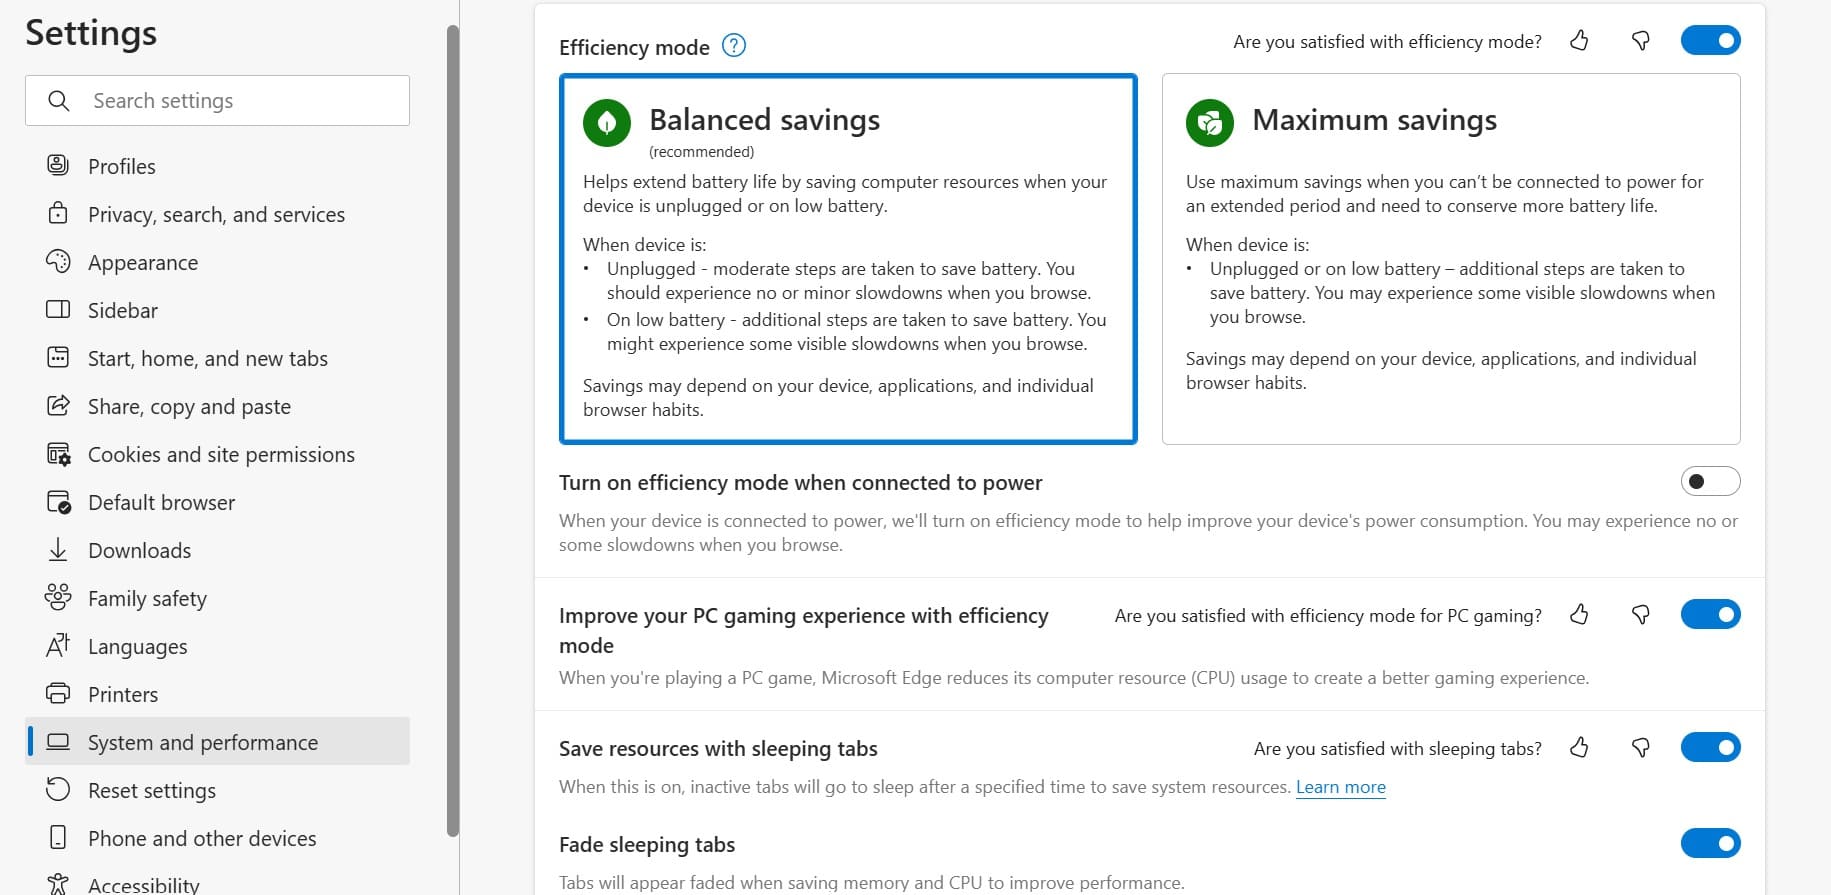Click the search magnifier icon in settings

point(59,101)
